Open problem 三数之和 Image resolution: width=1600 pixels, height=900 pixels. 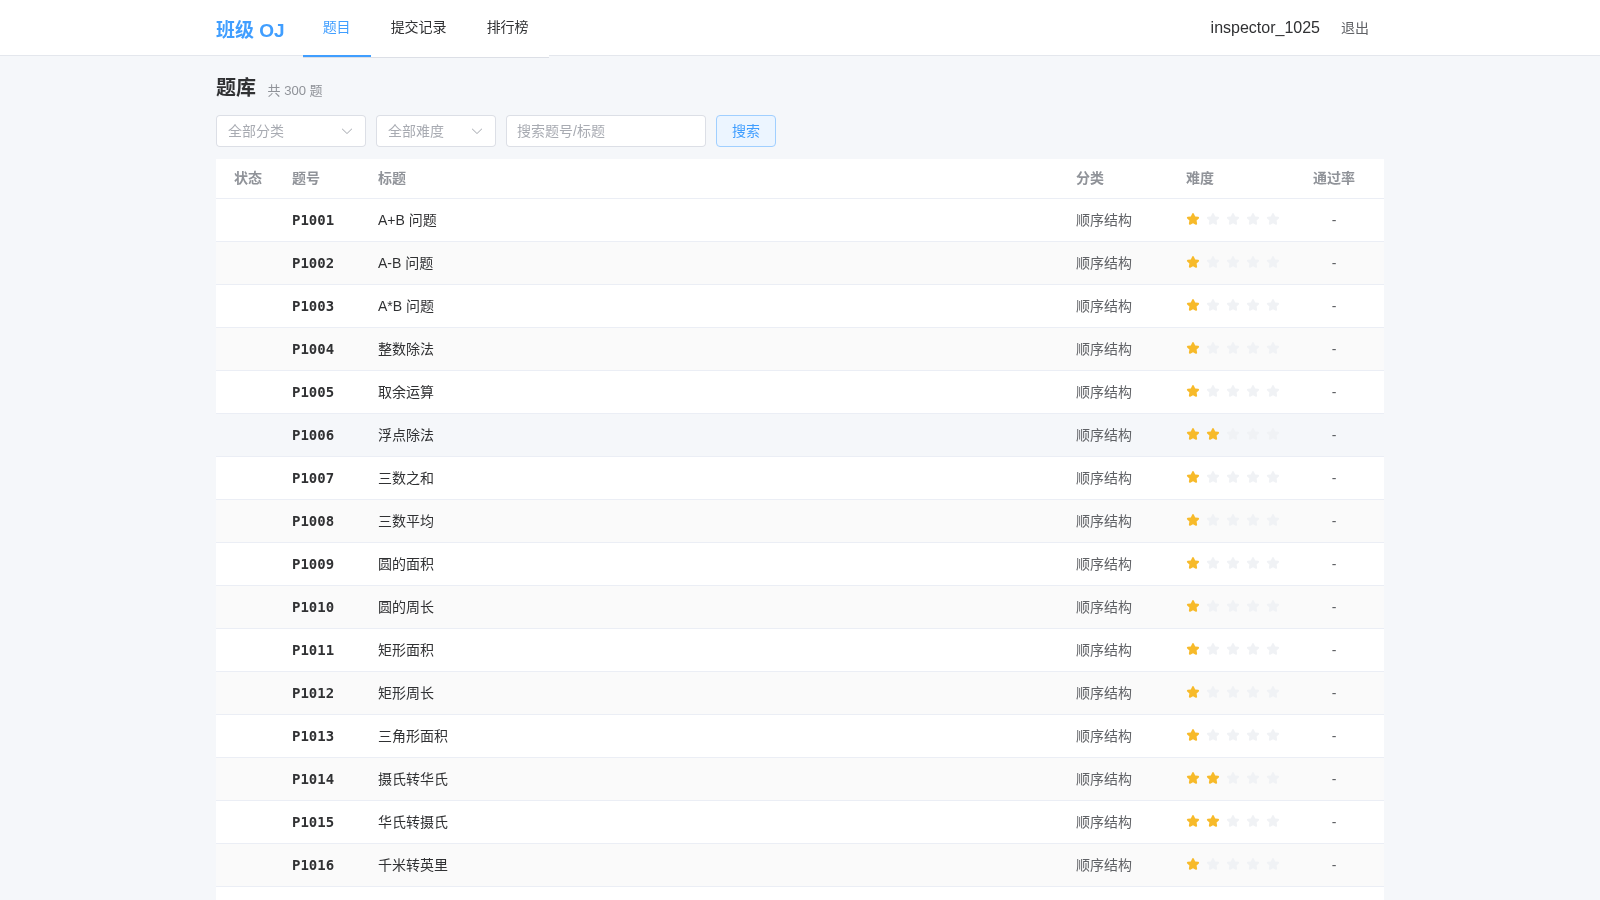[406, 478]
